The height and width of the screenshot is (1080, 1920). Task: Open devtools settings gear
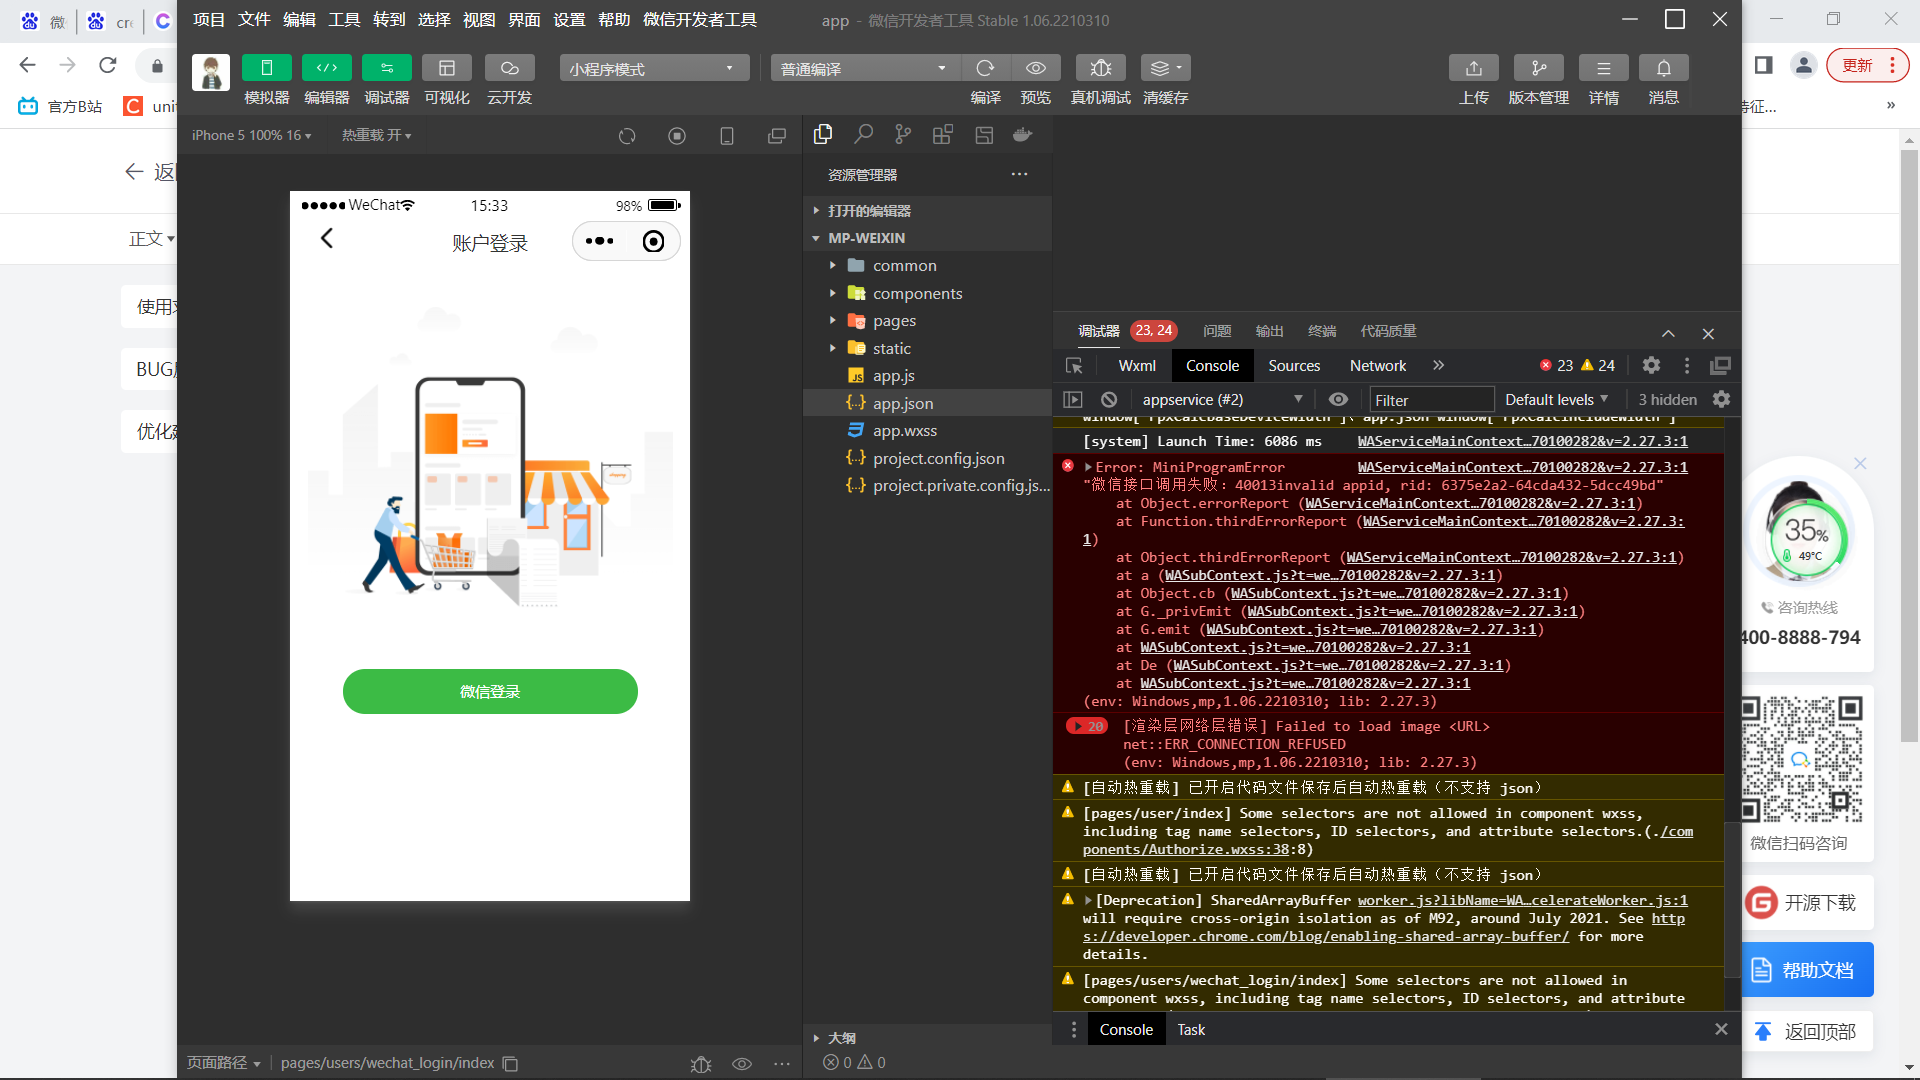[x=1651, y=366]
